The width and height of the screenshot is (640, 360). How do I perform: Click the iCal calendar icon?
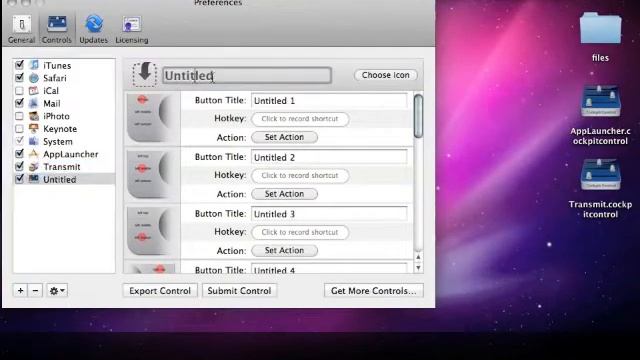point(34,90)
